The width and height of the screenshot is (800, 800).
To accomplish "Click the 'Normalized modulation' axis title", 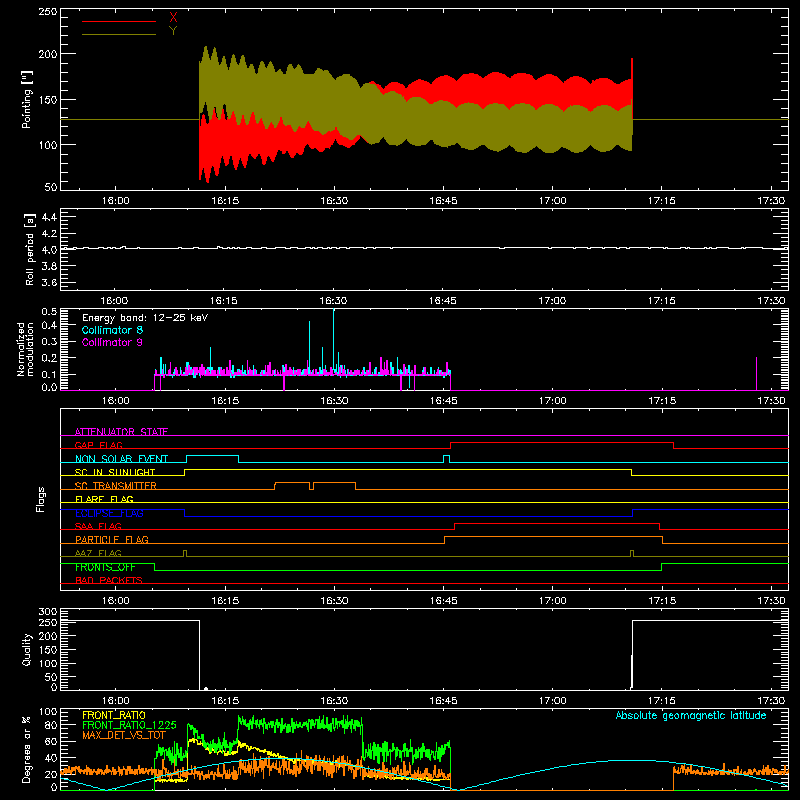I will point(25,349).
